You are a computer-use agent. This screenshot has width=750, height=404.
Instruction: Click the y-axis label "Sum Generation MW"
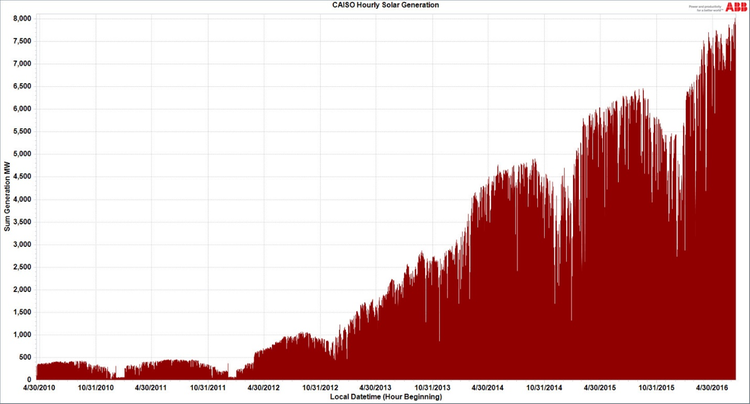click(7, 197)
